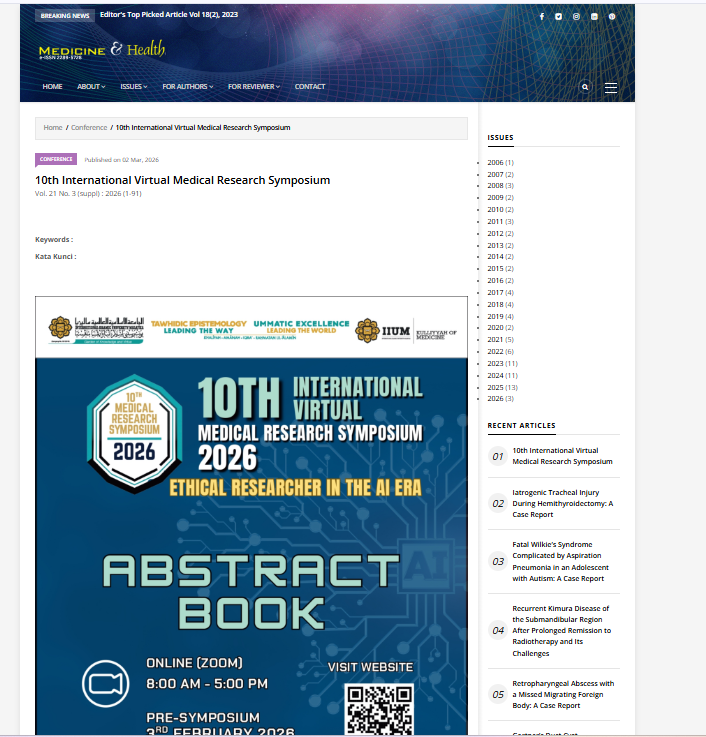The width and height of the screenshot is (706, 737).
Task: Open Iatrogenic Tracheal Injury recent article
Action: [x=562, y=503]
